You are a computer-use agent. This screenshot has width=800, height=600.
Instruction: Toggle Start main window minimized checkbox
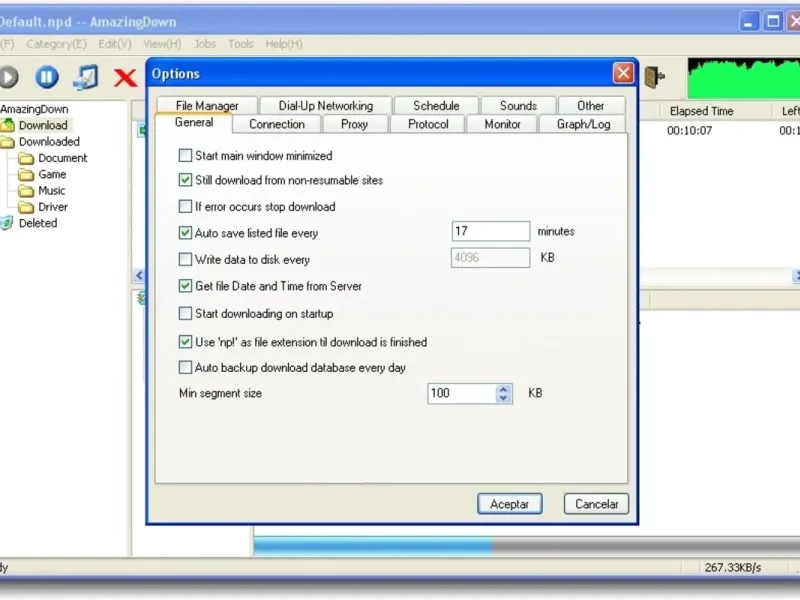185,156
